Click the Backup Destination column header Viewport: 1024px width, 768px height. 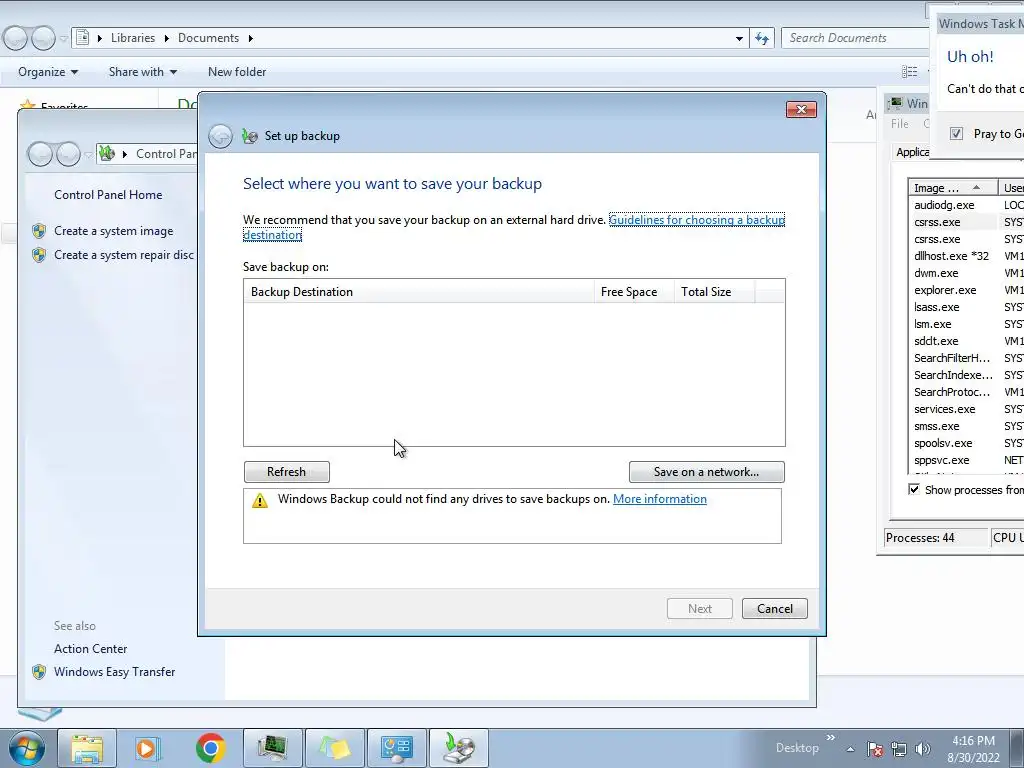click(419, 292)
